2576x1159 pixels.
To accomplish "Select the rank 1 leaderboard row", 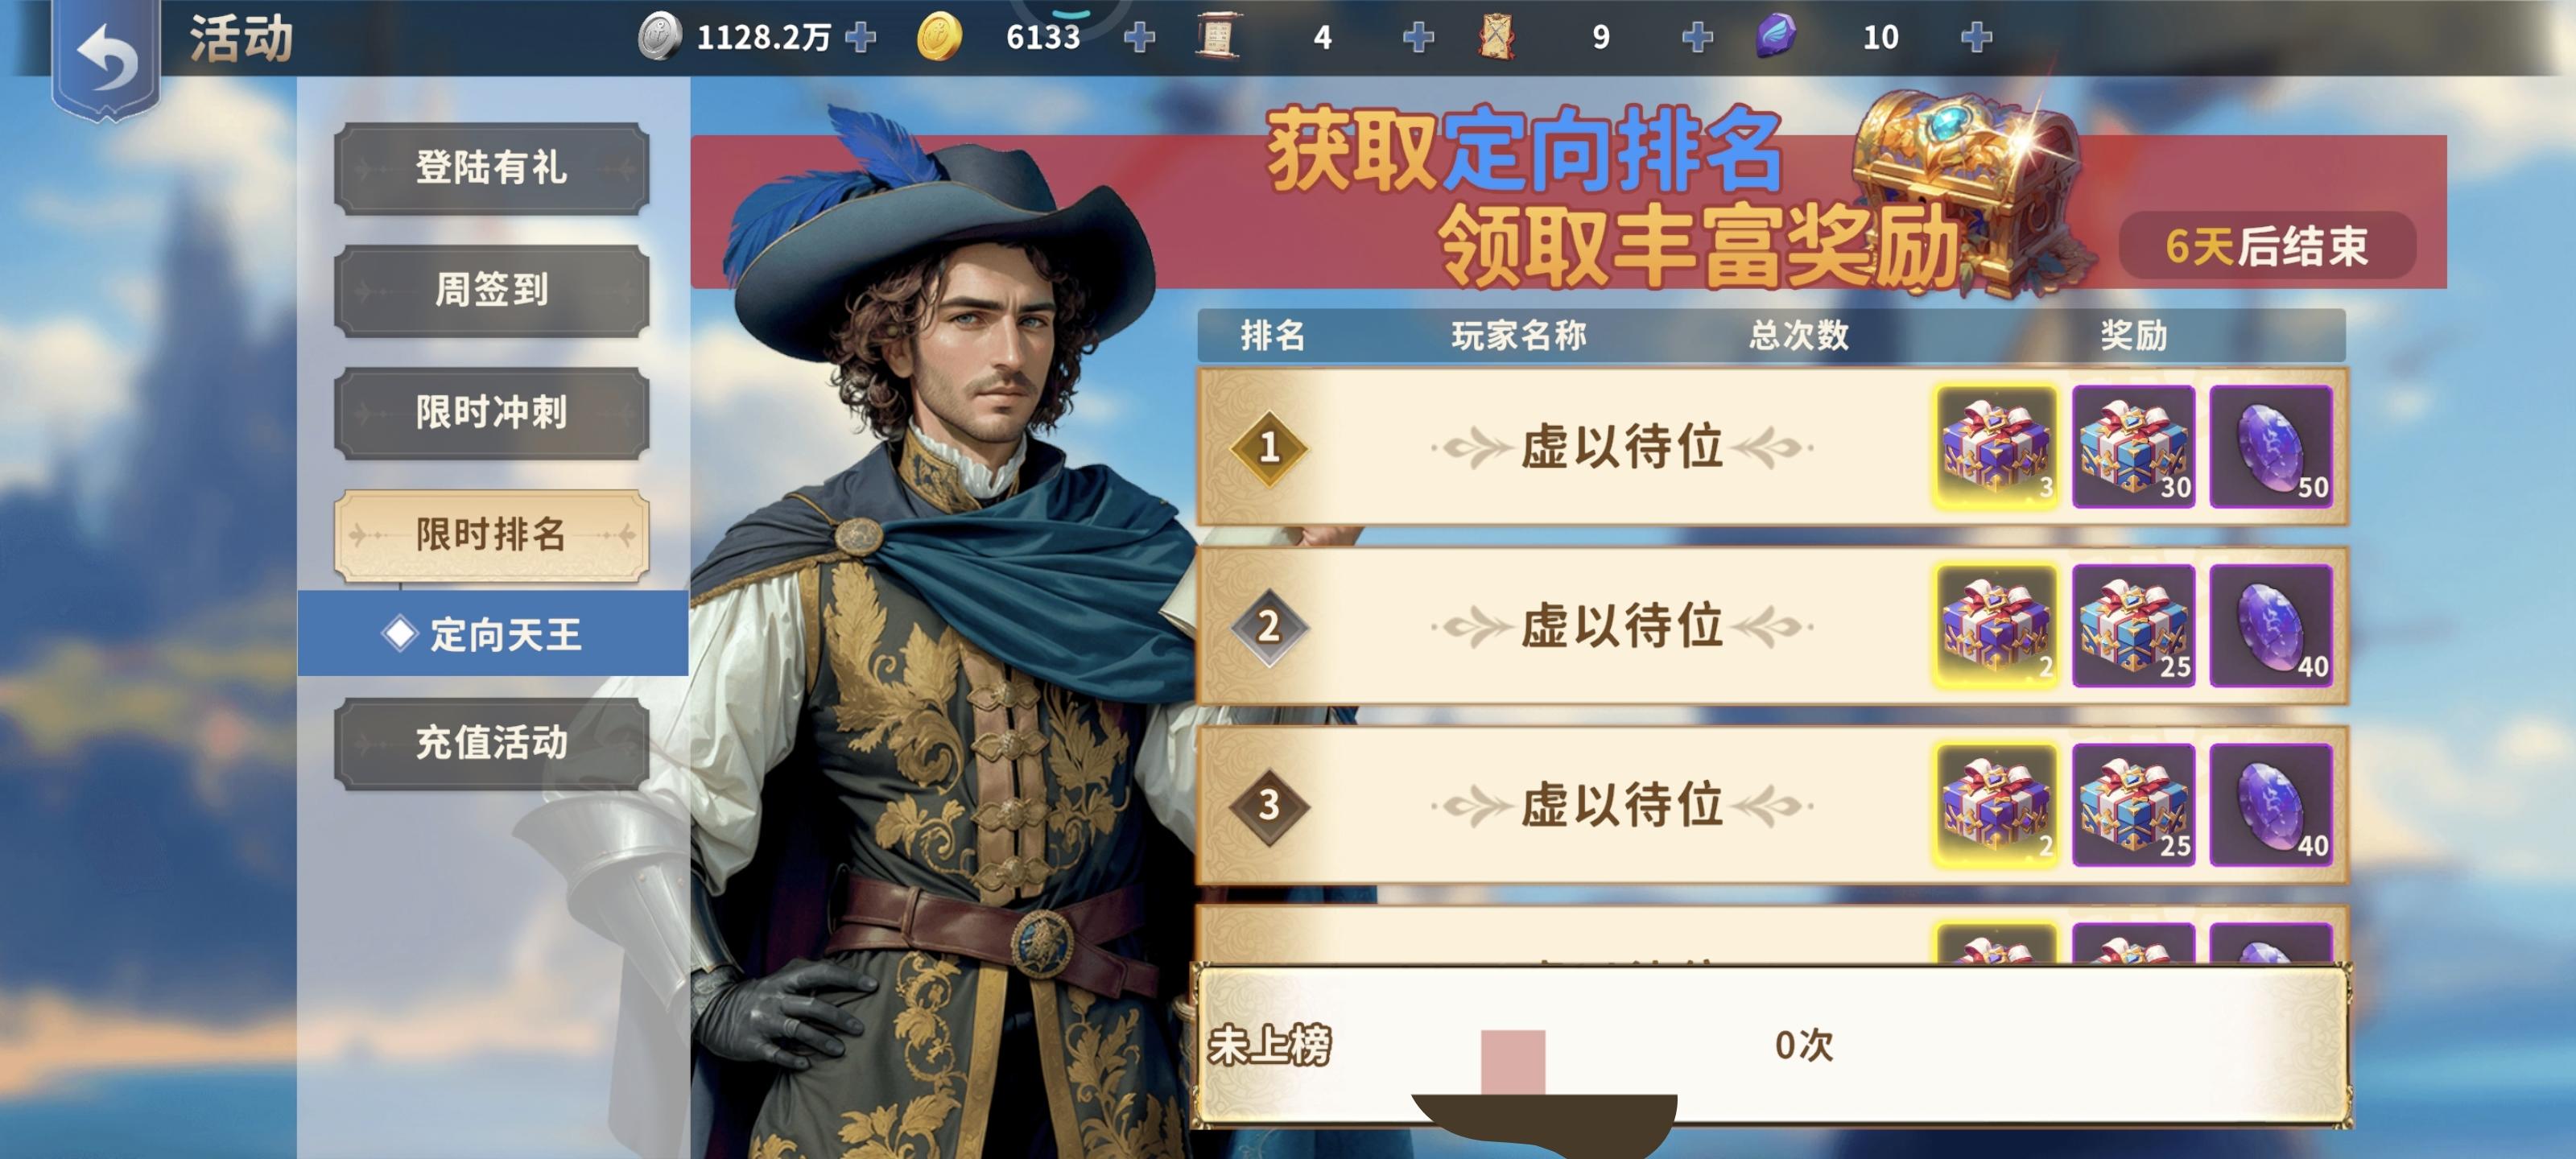I will click(x=1772, y=447).
